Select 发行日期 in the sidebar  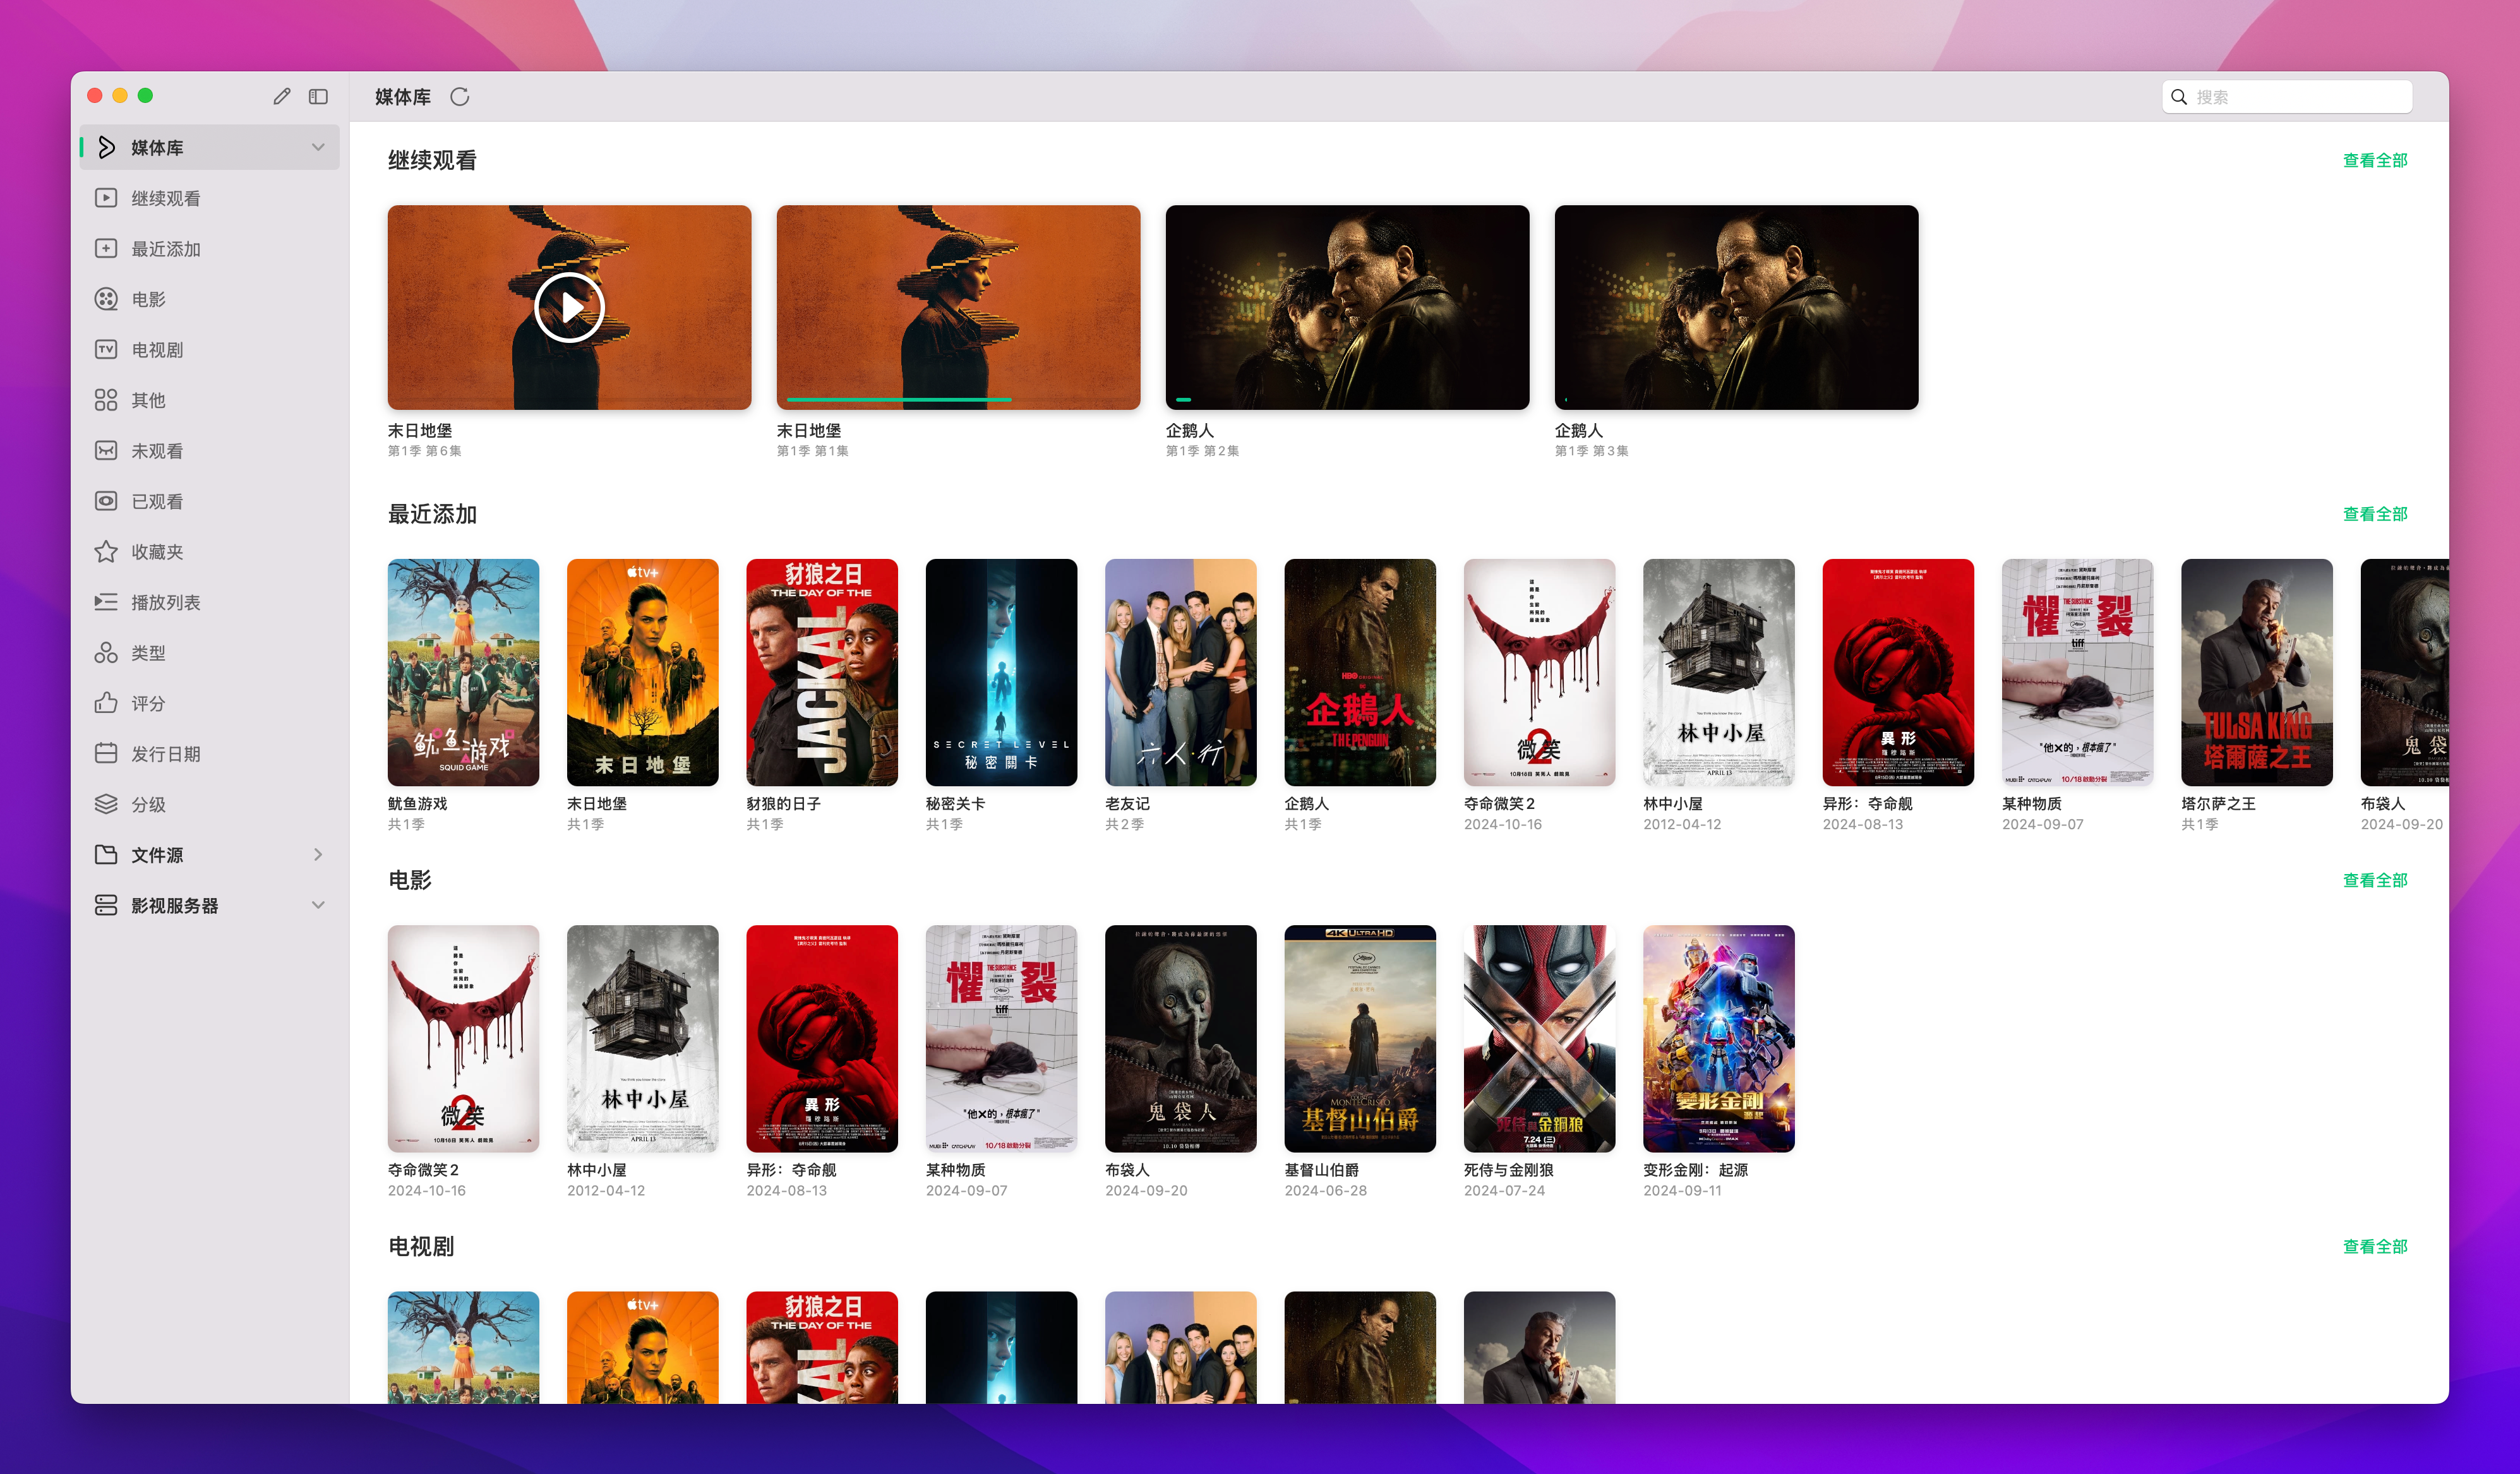pyautogui.click(x=210, y=753)
